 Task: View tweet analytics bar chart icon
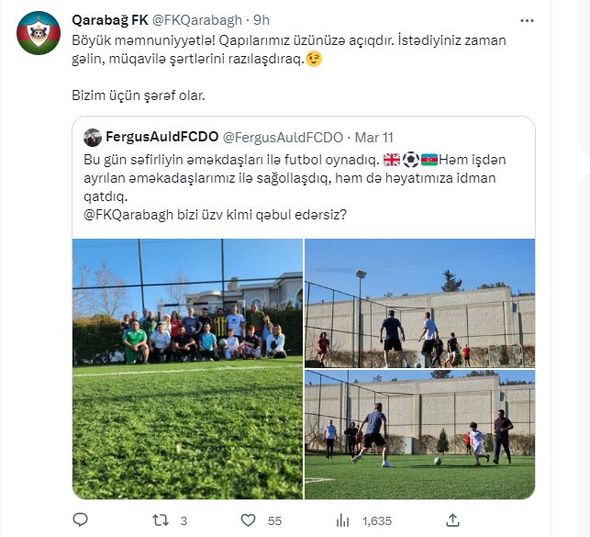click(x=342, y=521)
